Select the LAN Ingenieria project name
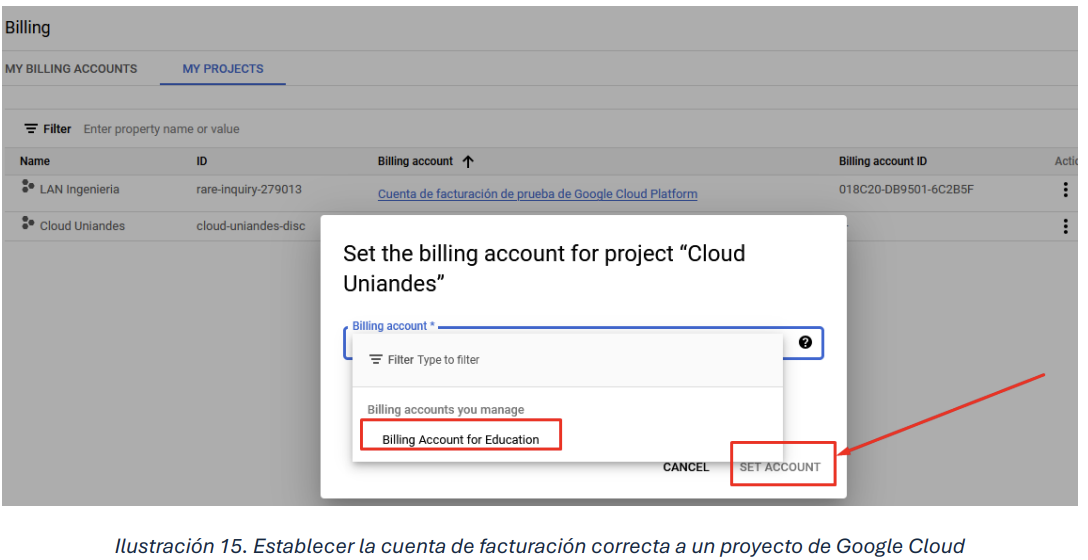The height and width of the screenshot is (560, 1088). 80,189
